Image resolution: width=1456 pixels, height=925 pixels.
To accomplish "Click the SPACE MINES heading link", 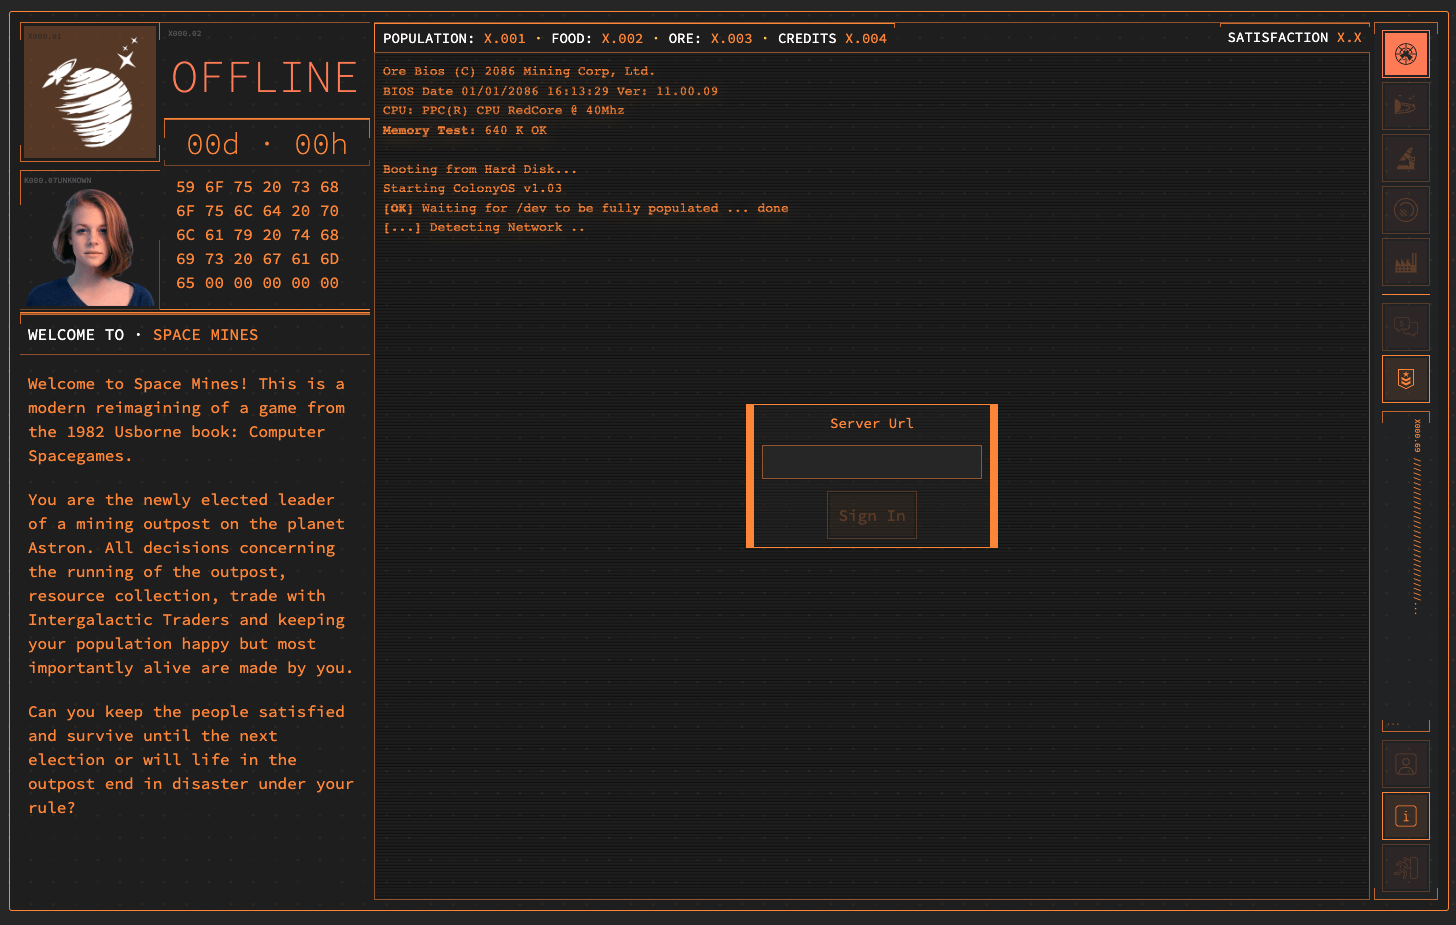I will click(x=205, y=334).
